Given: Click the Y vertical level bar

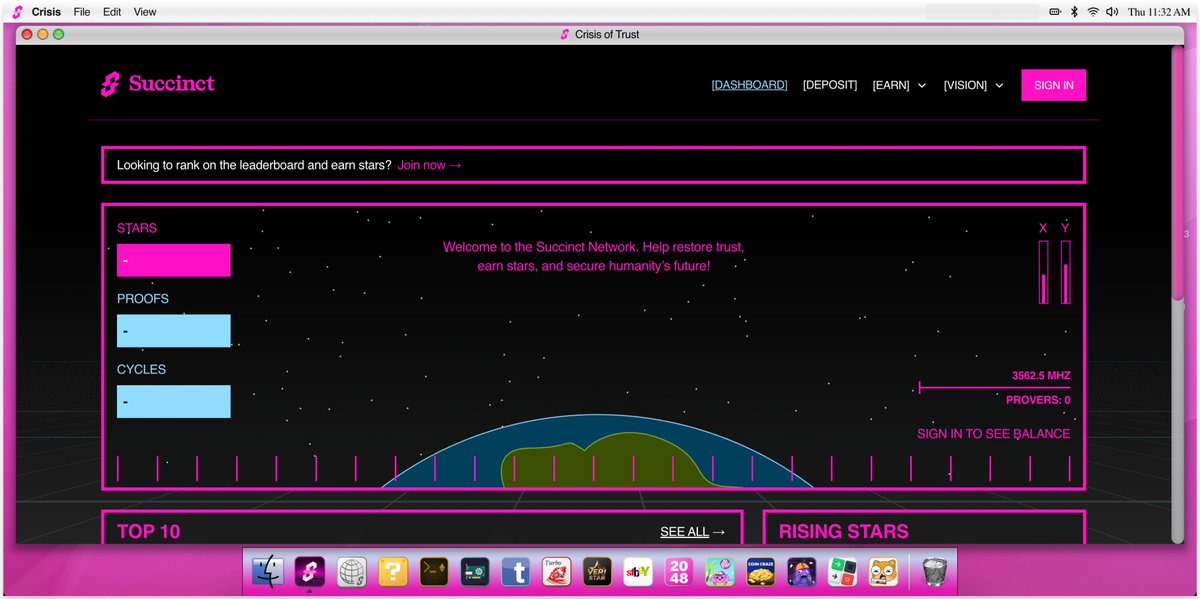Looking at the screenshot, I should [x=1066, y=272].
